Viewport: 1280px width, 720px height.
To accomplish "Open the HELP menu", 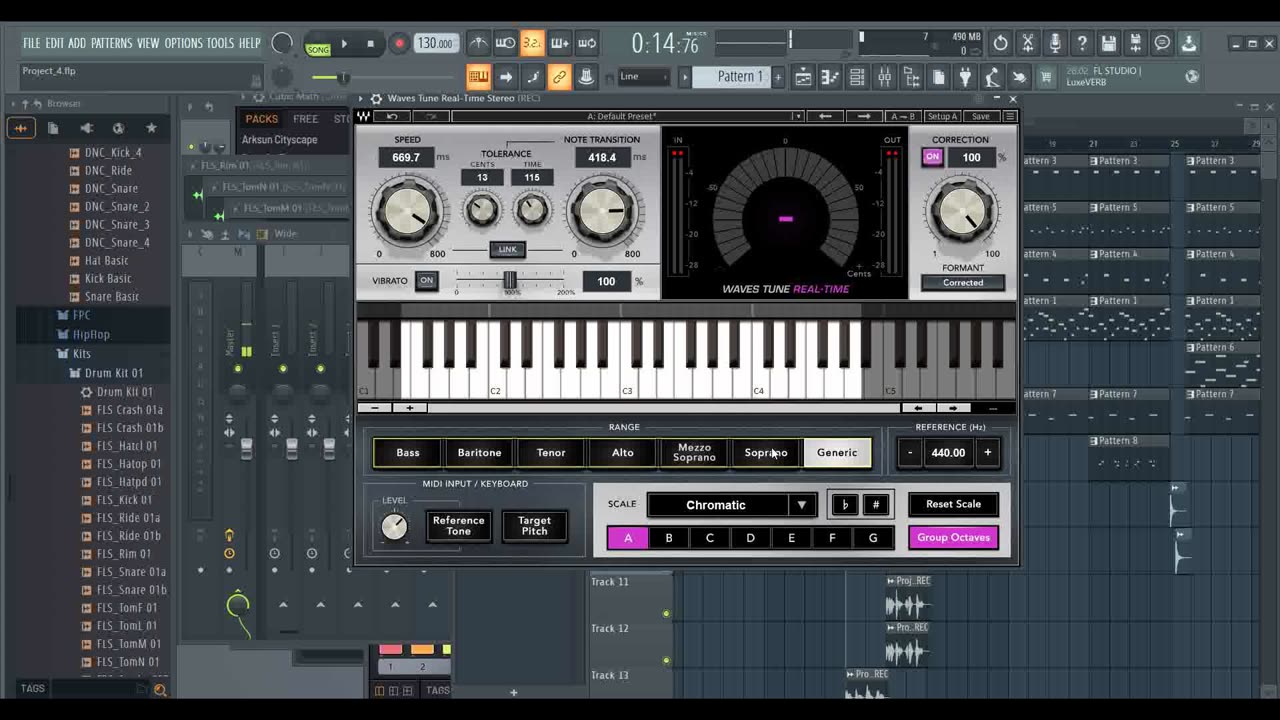I will [249, 43].
